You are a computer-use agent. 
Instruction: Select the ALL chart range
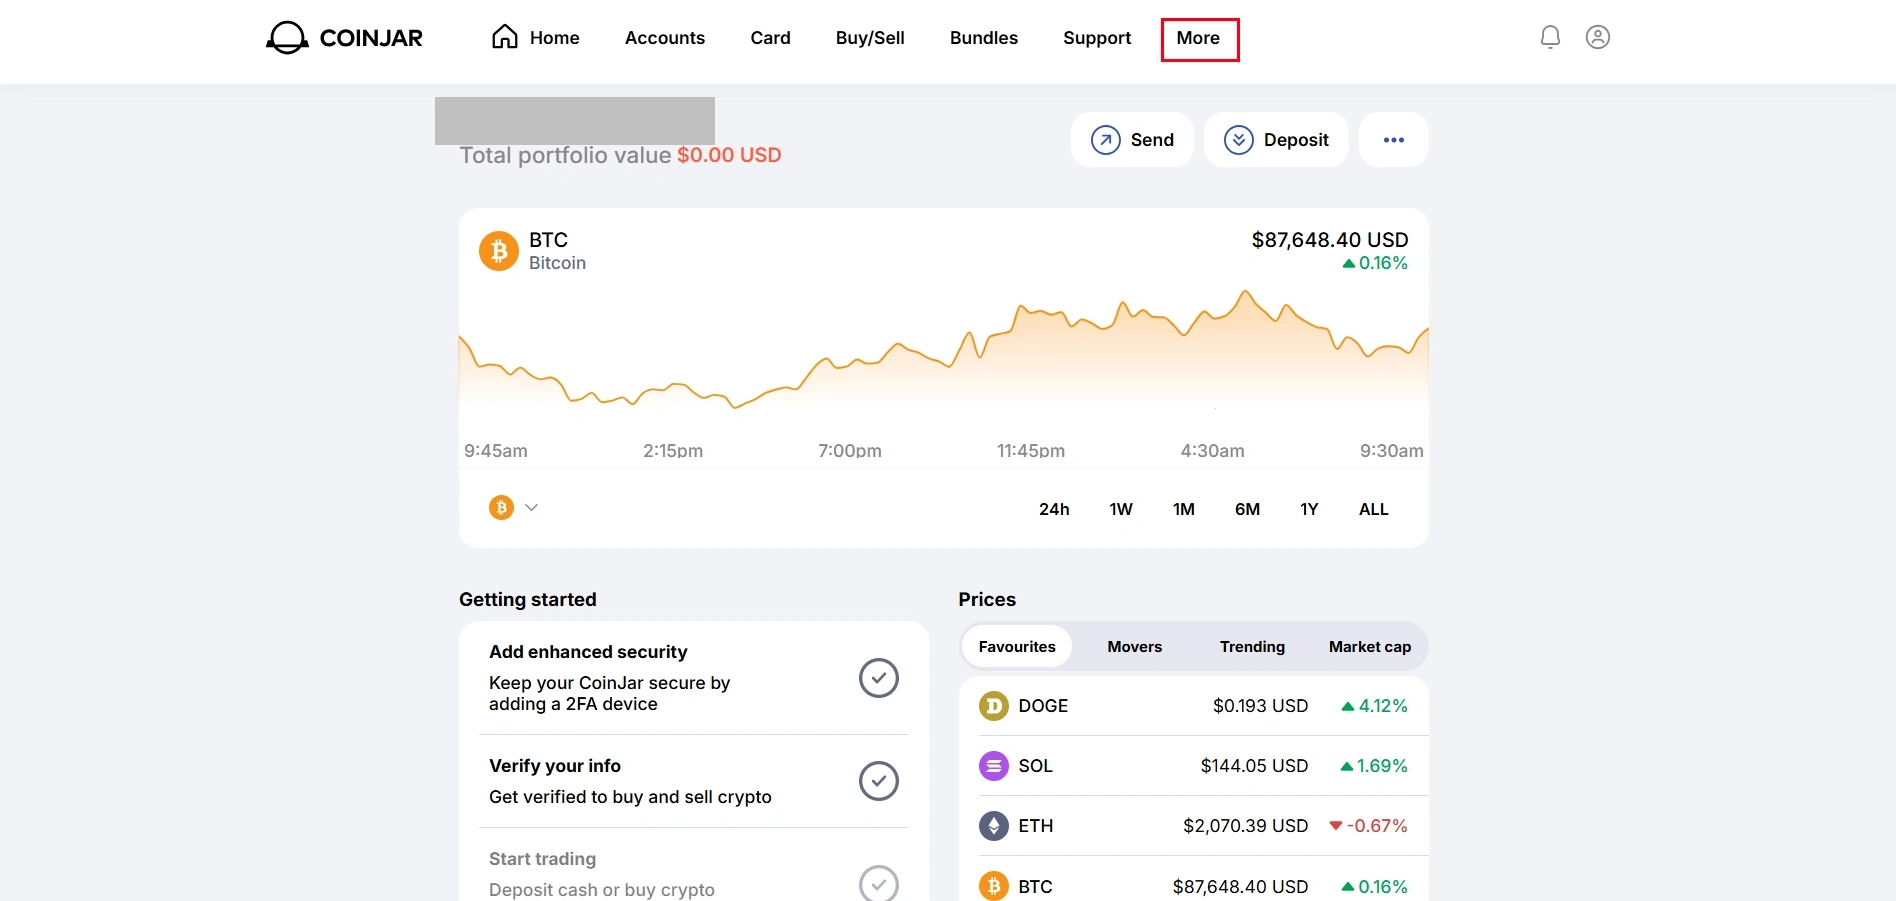pyautogui.click(x=1373, y=509)
